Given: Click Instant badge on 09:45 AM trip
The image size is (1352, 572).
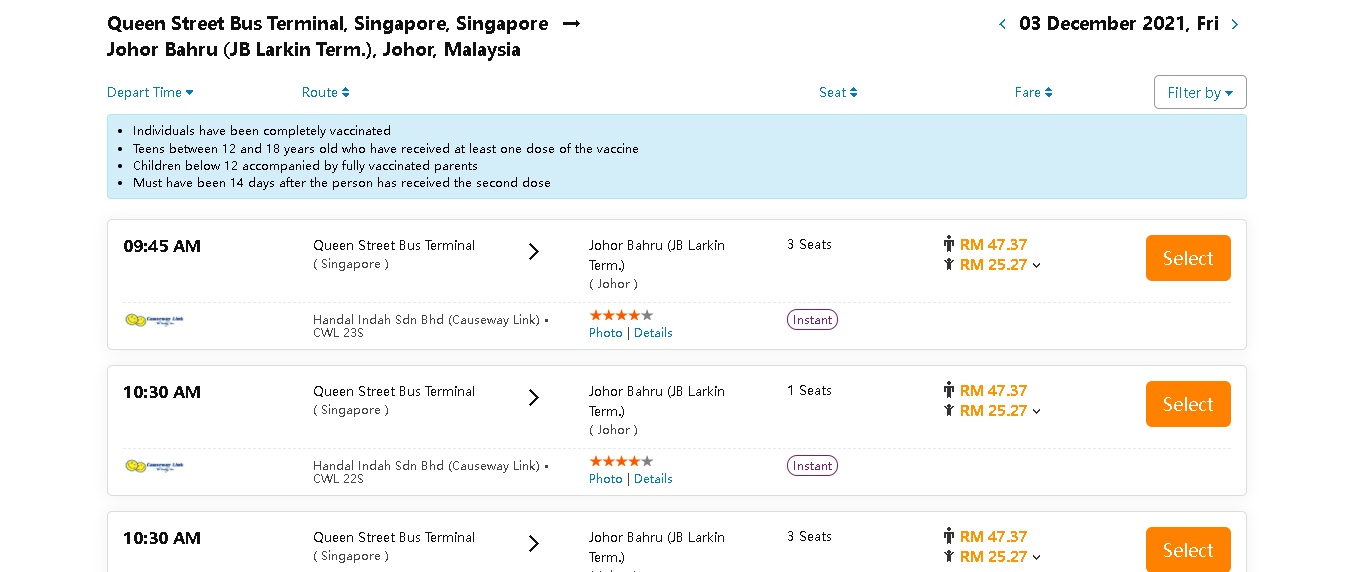Looking at the screenshot, I should coord(812,320).
